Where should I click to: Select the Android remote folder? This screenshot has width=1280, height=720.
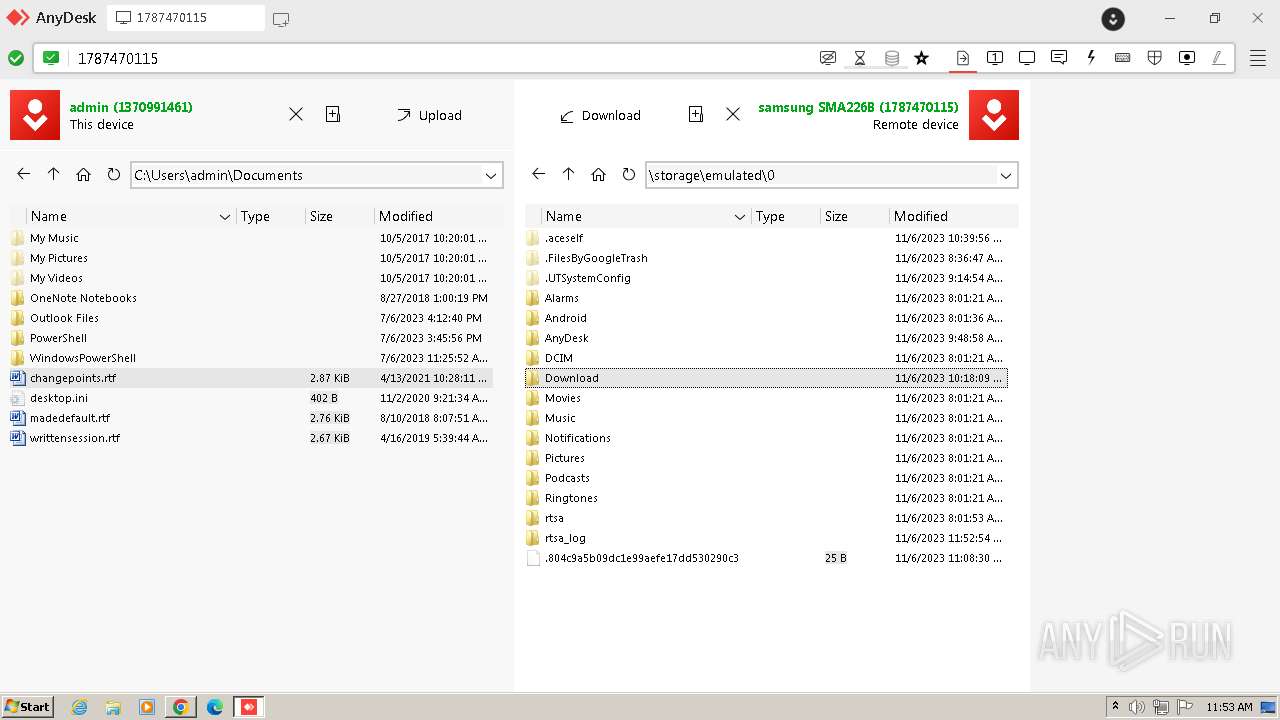765,318
